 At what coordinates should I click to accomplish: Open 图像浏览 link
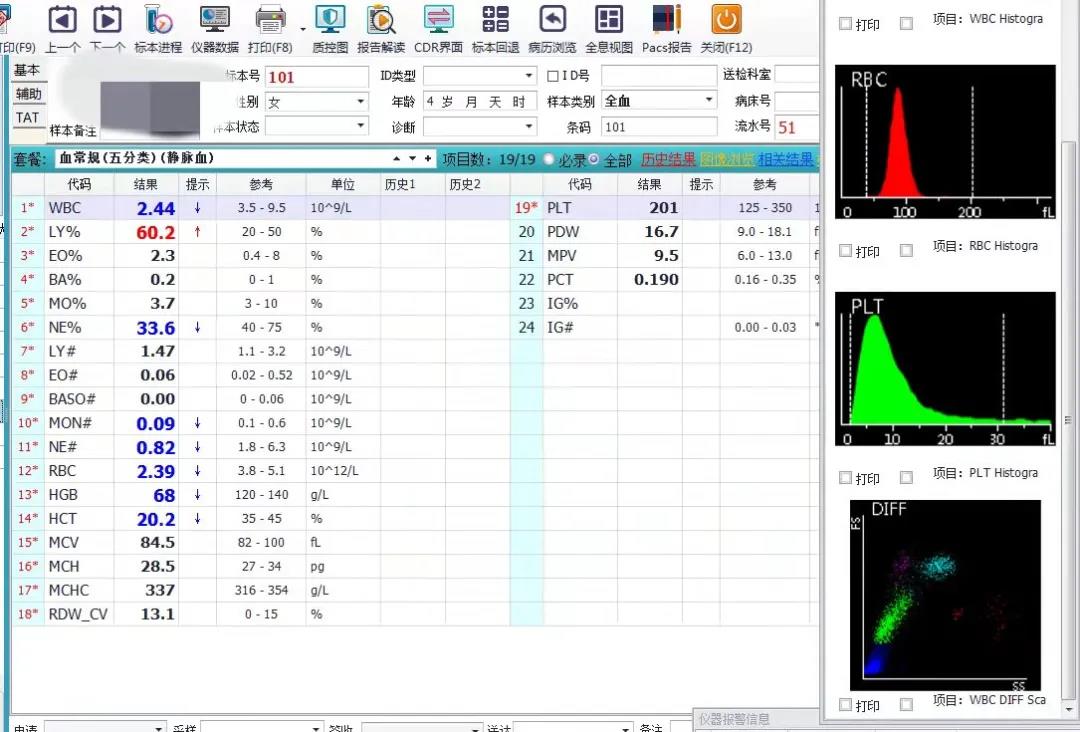point(727,160)
